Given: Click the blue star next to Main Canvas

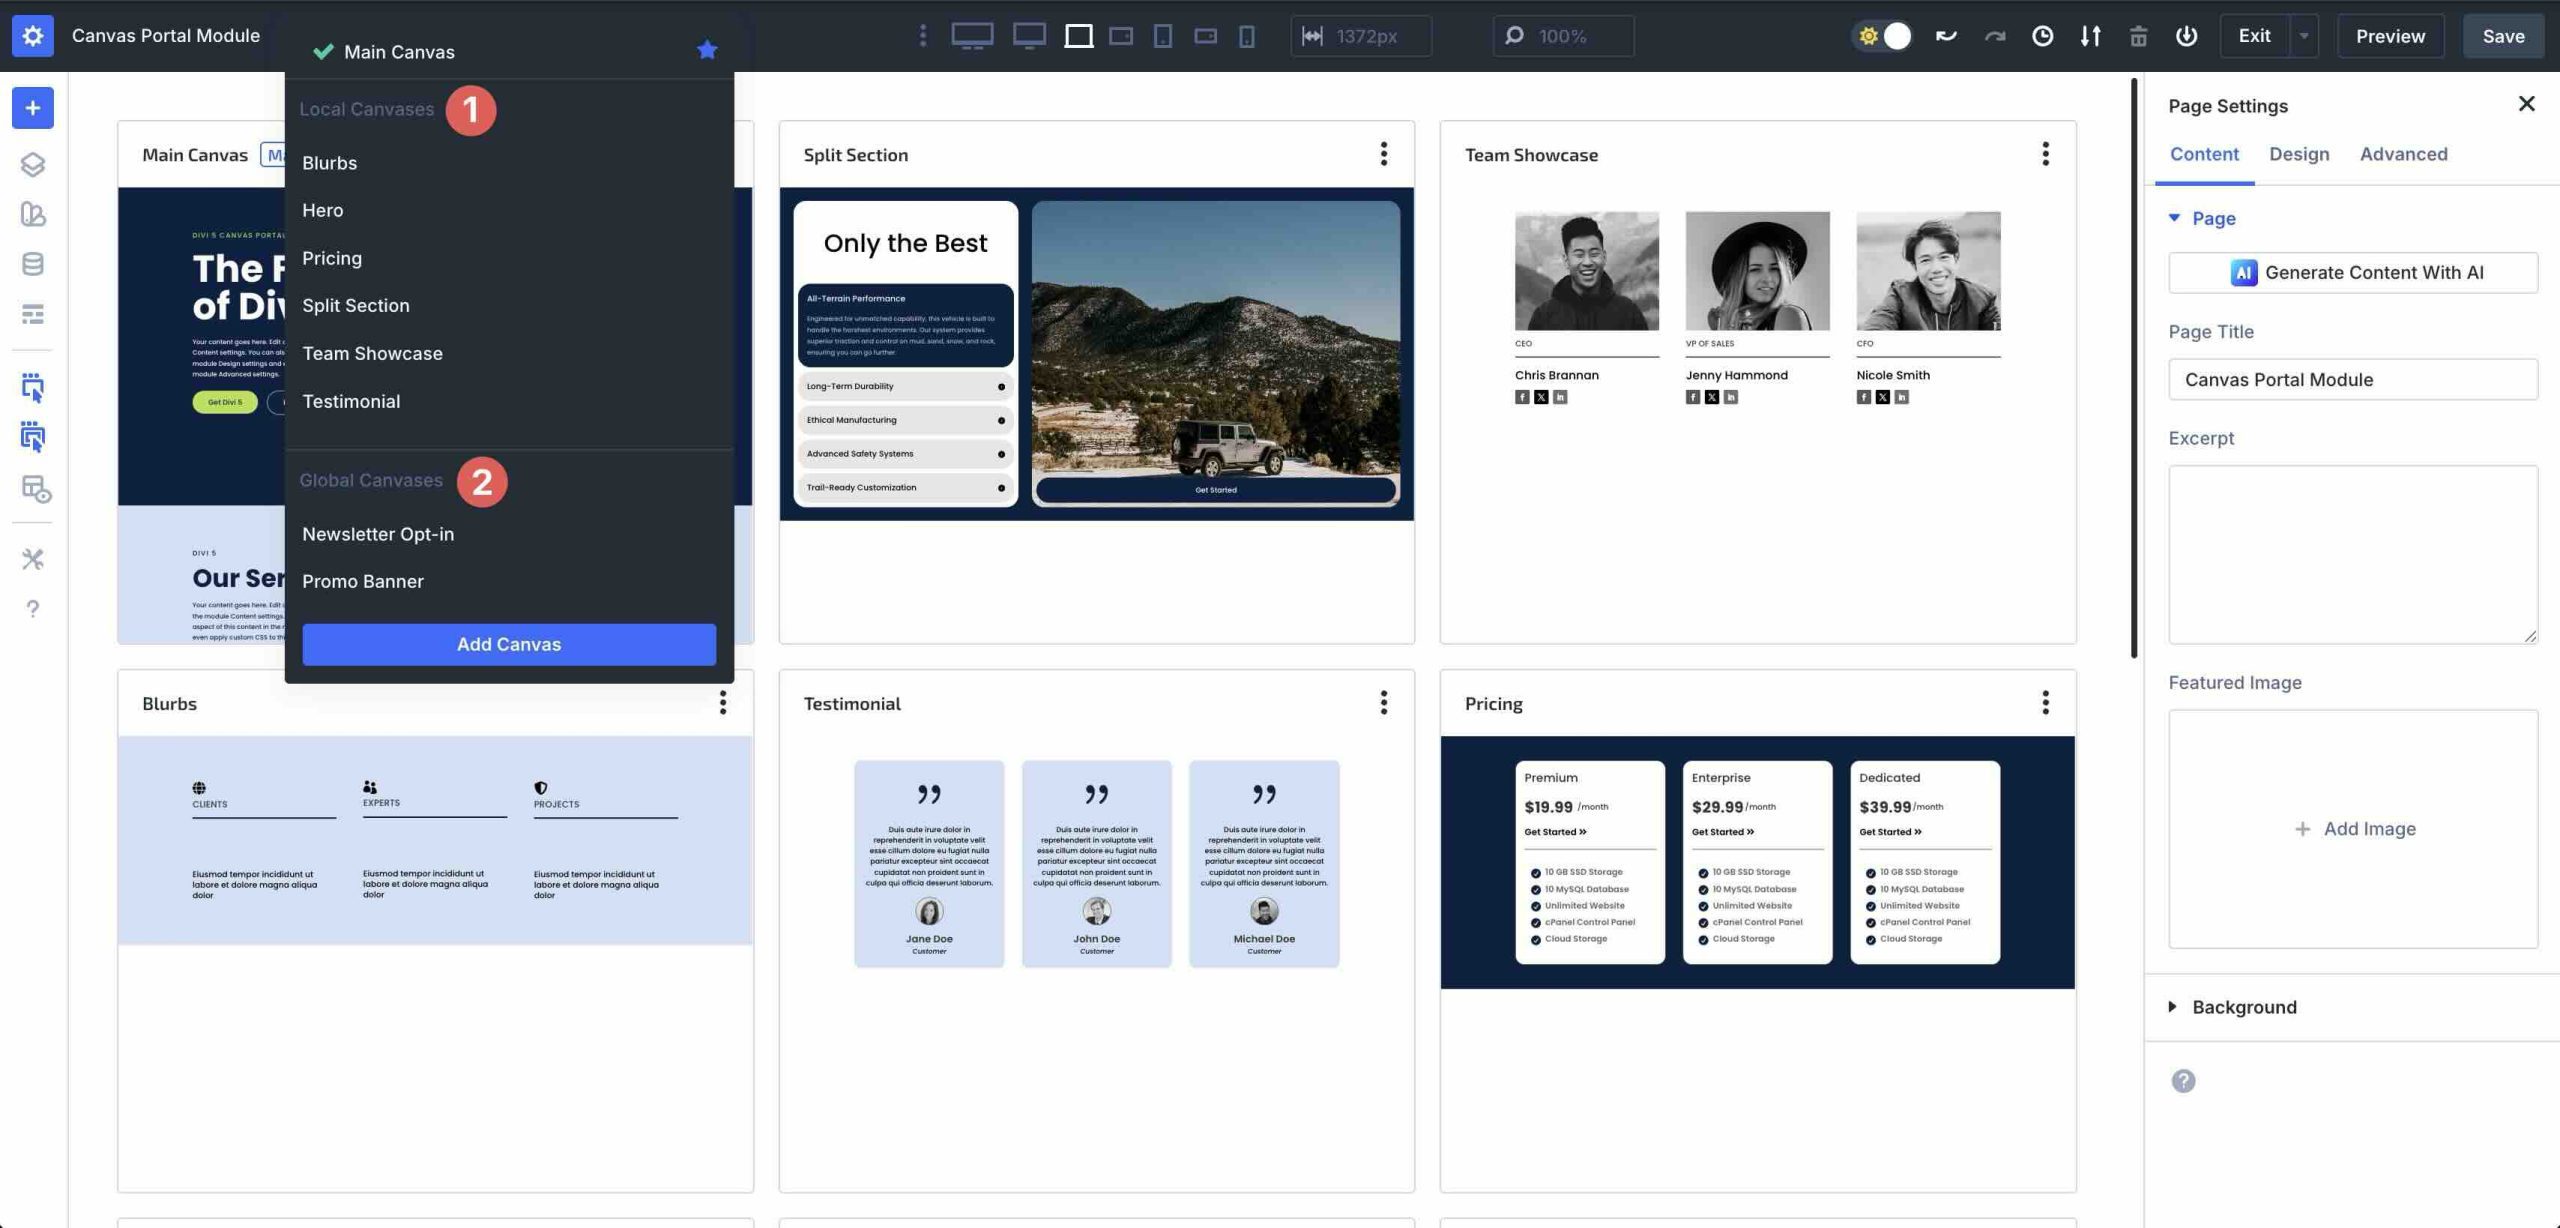Looking at the screenshot, I should (707, 50).
